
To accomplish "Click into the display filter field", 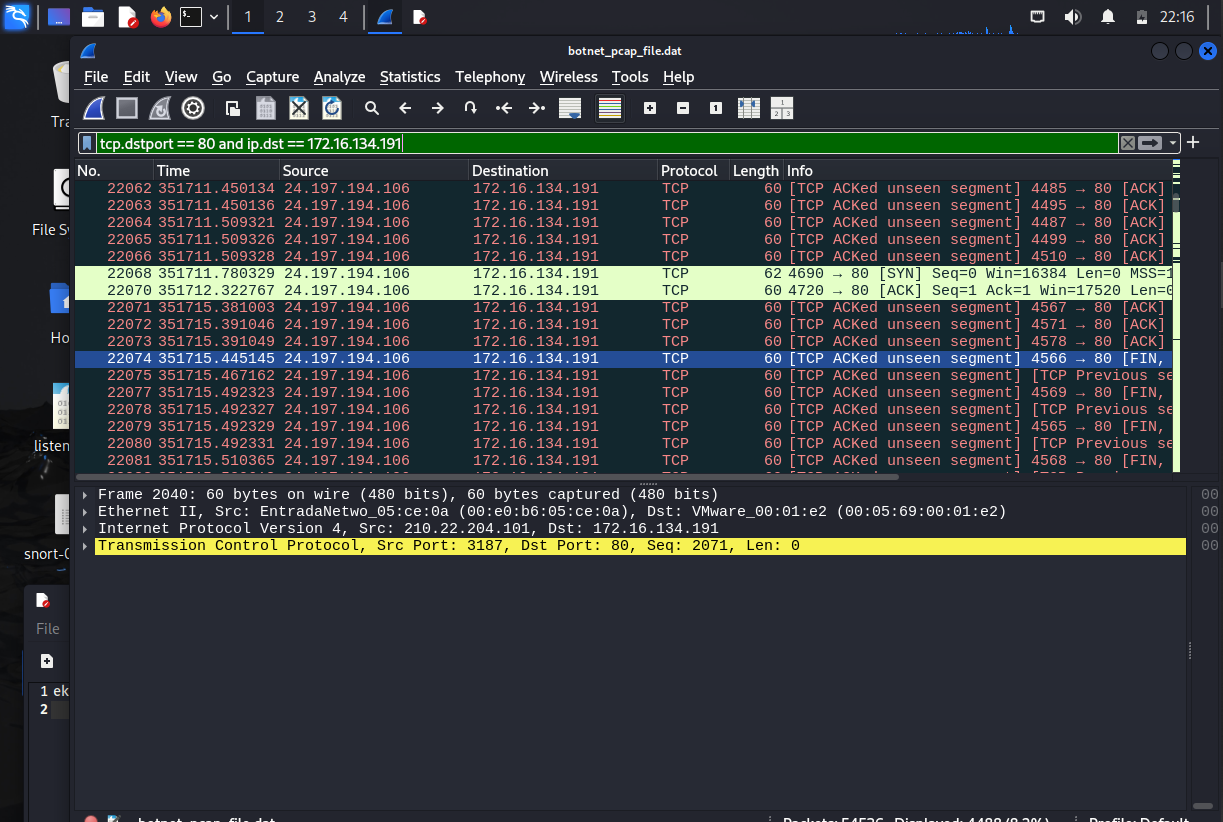I will coord(607,143).
